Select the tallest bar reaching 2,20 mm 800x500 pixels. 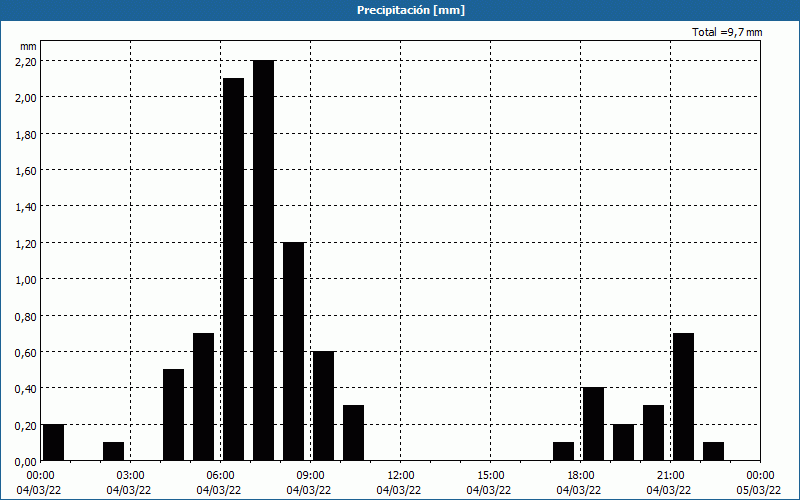[263, 260]
